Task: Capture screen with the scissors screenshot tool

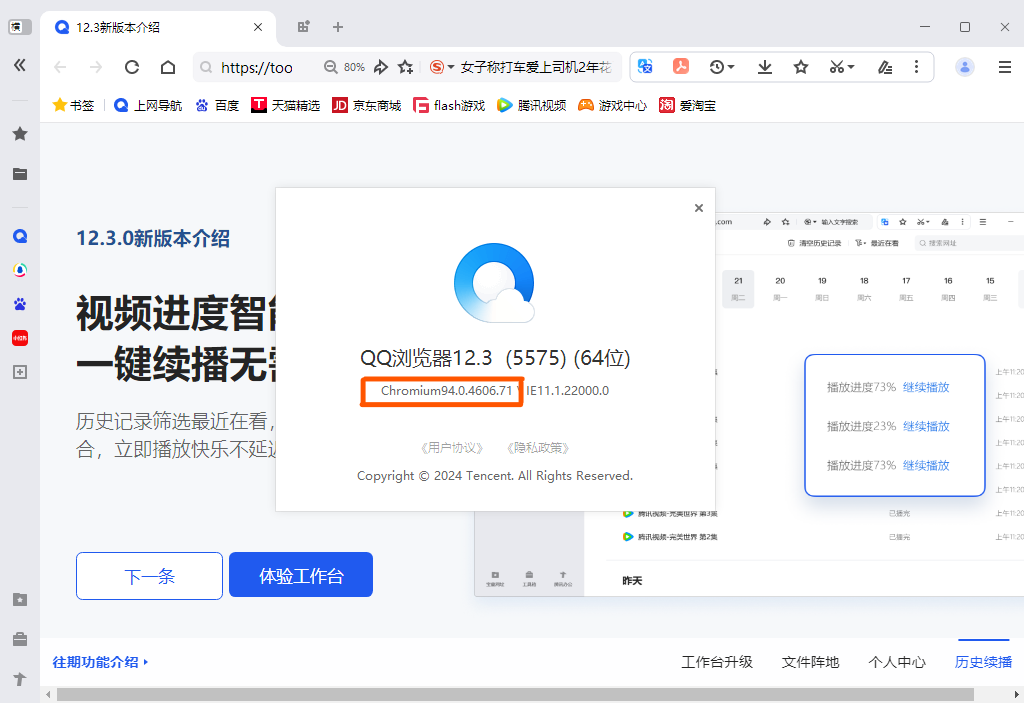Action: tap(836, 66)
